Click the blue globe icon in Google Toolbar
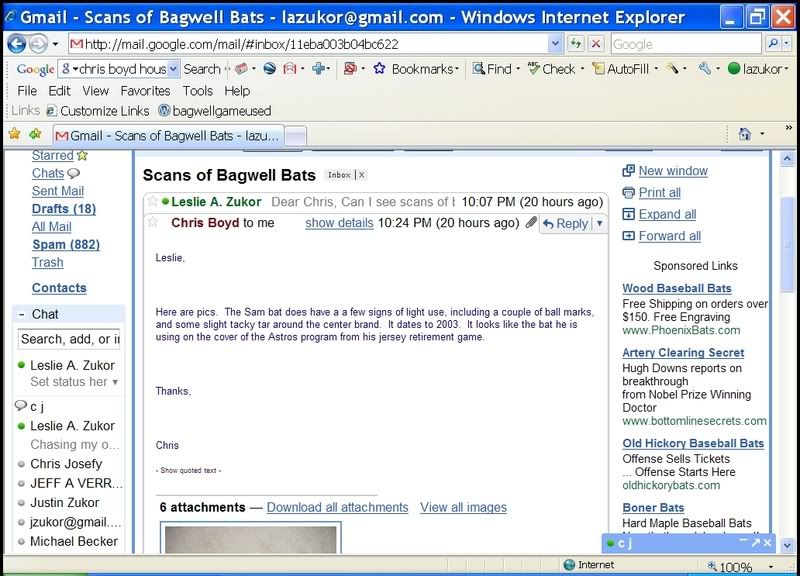800x576 pixels. coord(269,68)
